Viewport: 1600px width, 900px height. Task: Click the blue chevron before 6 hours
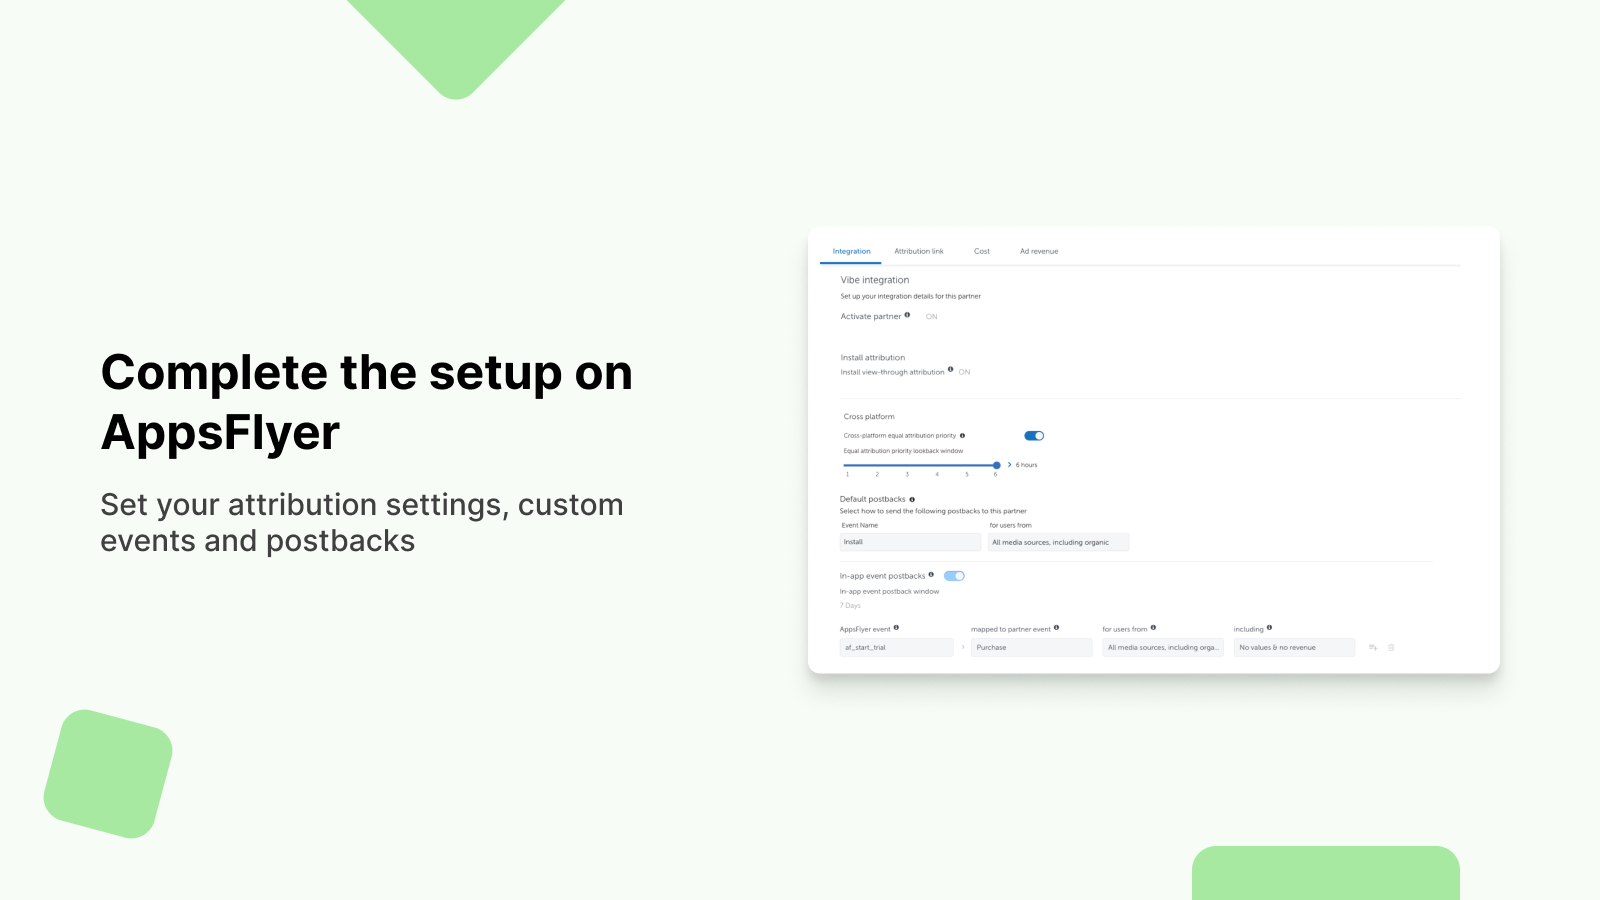coord(1009,464)
